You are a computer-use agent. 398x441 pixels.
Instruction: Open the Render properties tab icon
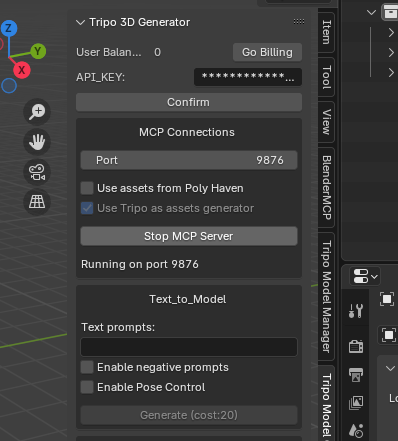coord(356,346)
